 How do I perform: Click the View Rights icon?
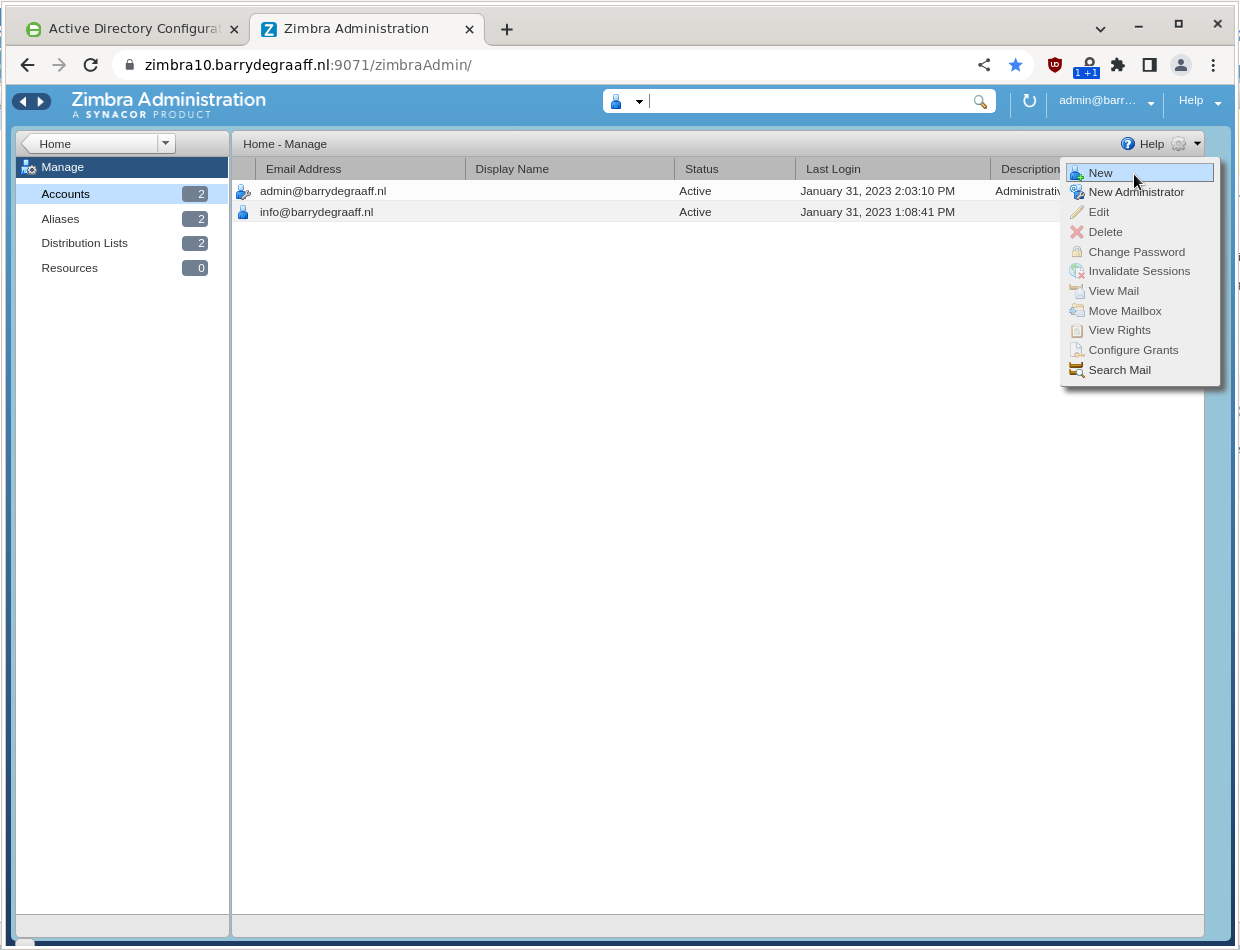click(x=1076, y=330)
